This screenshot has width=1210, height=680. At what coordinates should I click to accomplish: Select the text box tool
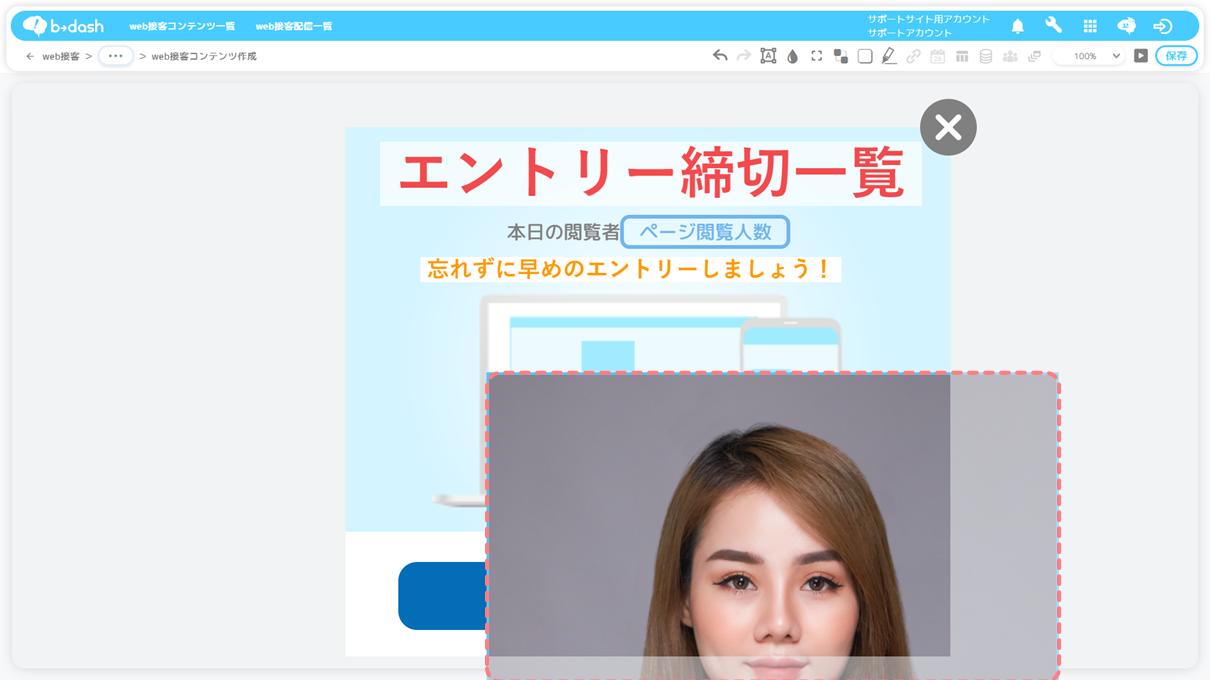tap(768, 56)
